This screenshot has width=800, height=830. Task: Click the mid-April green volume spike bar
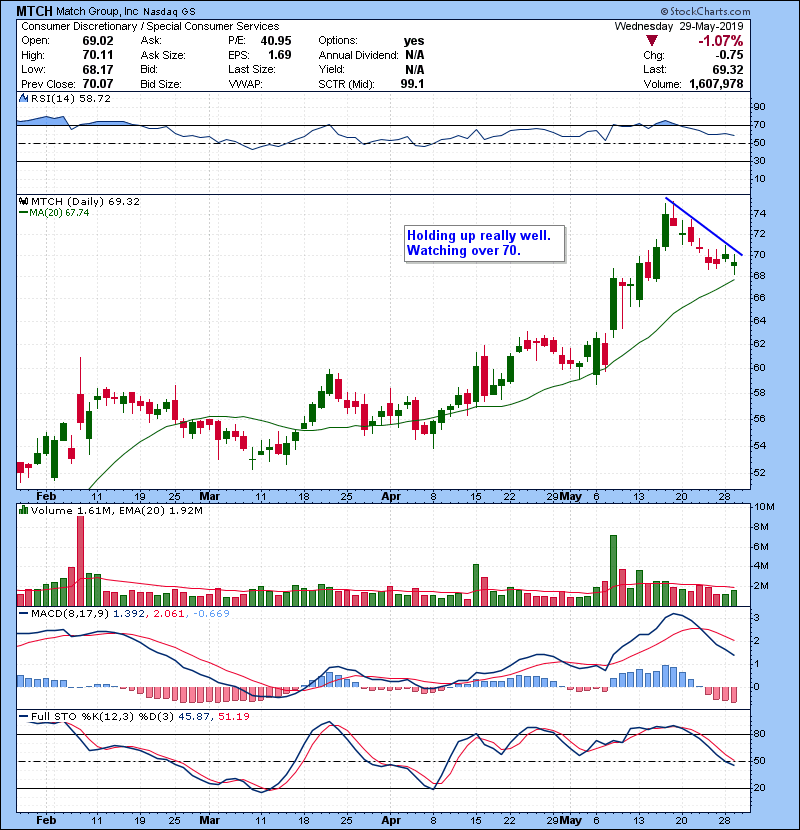(475, 585)
